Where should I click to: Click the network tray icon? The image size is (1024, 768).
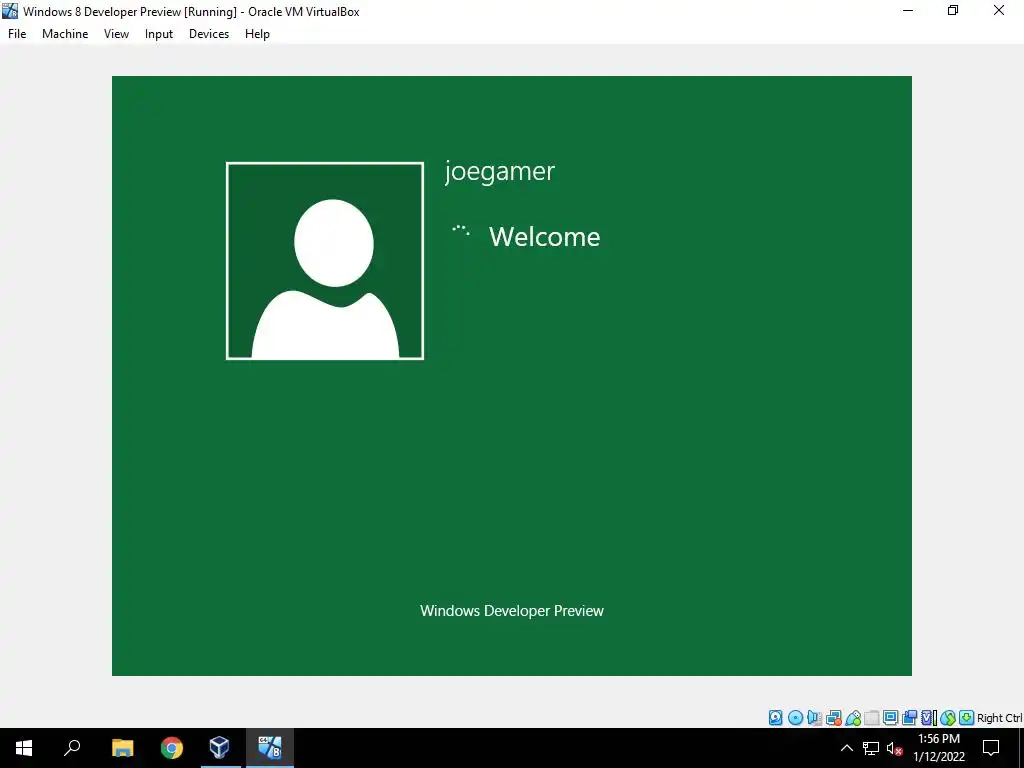point(871,748)
